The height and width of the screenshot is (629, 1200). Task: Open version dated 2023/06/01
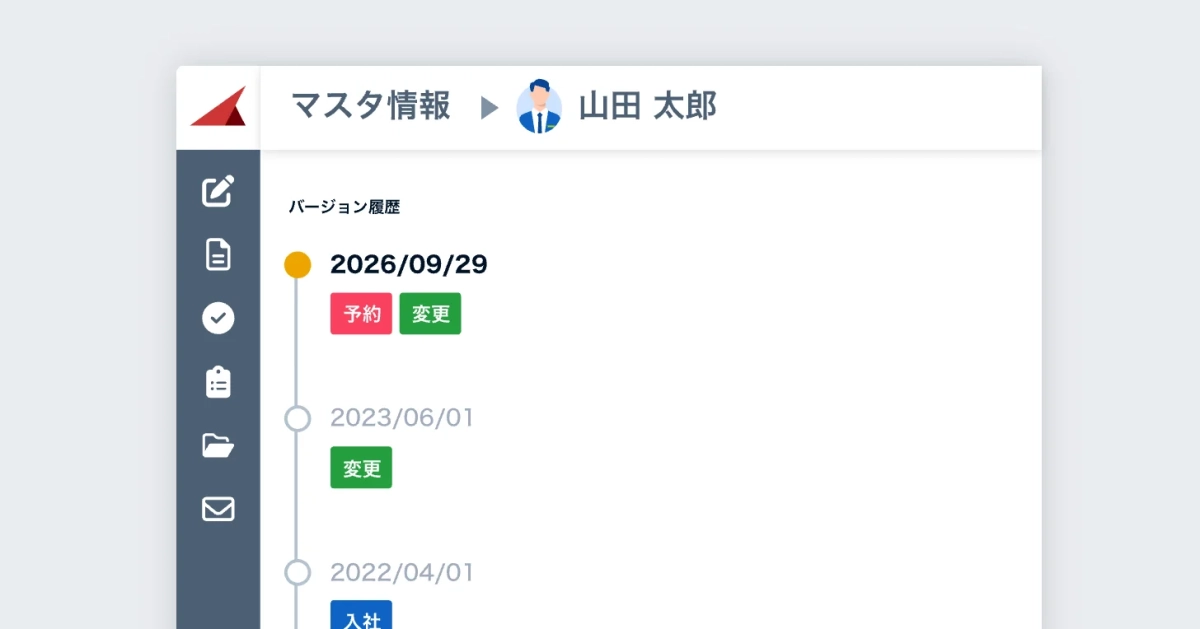point(402,419)
